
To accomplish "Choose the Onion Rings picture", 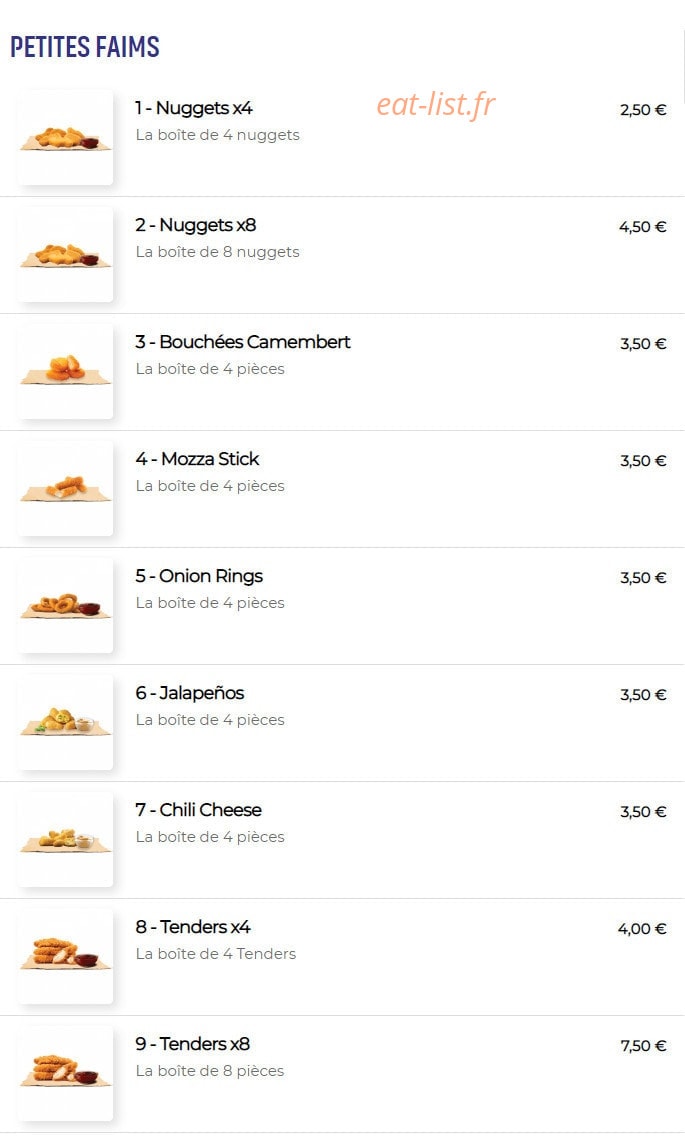I will pyautogui.click(x=65, y=606).
